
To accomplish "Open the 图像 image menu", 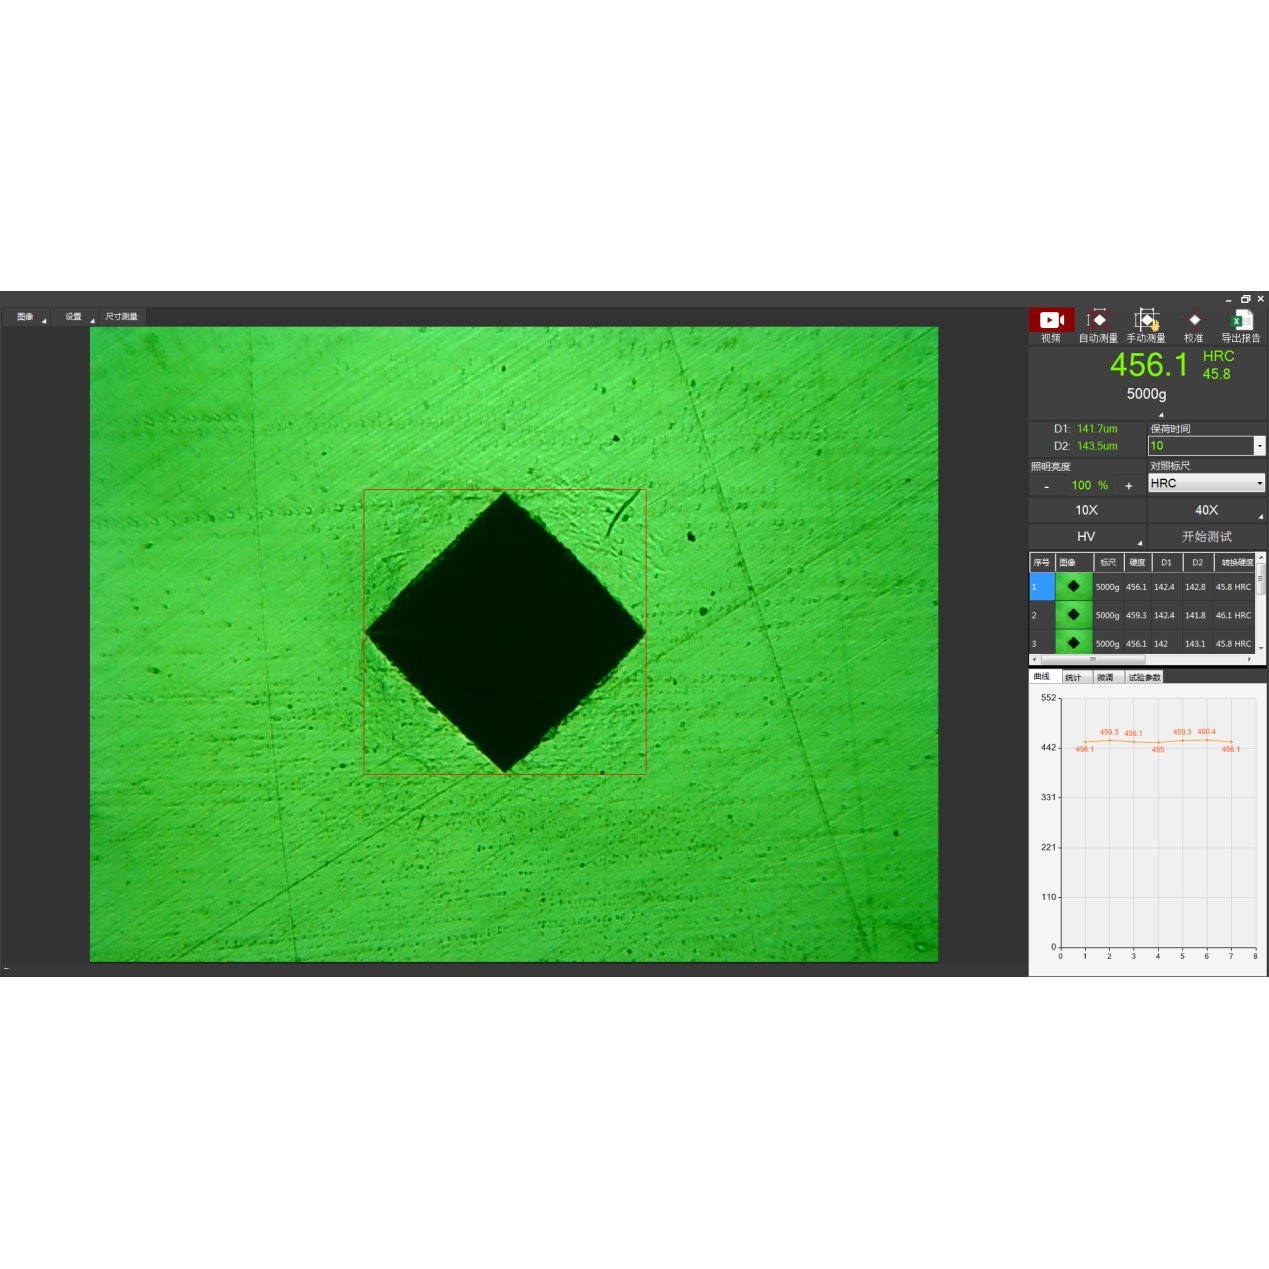I will 26,317.
